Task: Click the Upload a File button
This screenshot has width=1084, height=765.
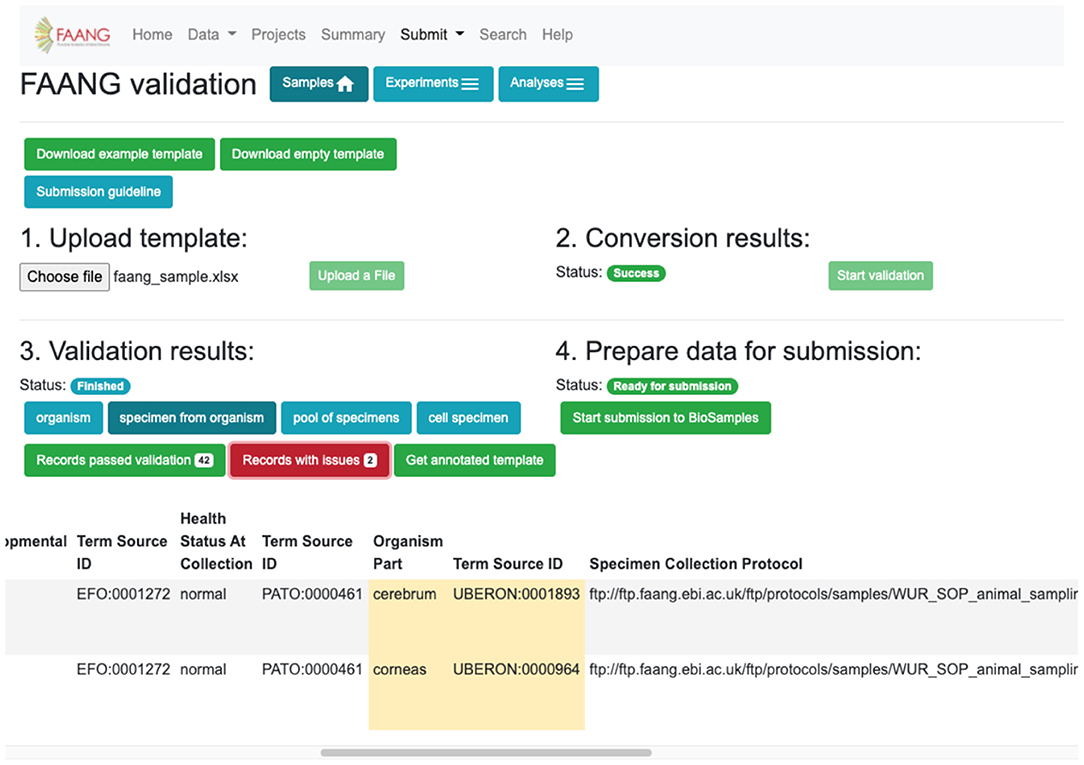Action: tap(356, 276)
